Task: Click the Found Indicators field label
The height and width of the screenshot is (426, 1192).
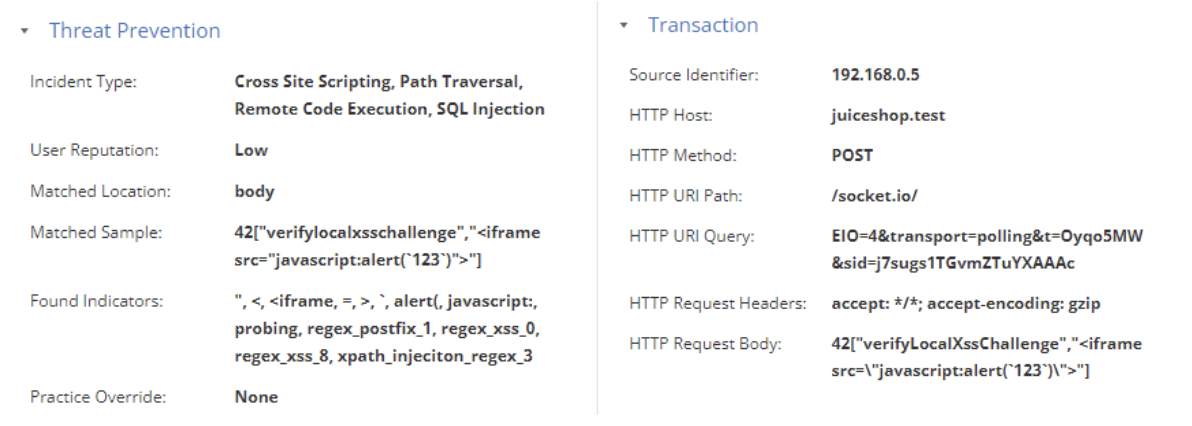Action: pyautogui.click(x=97, y=301)
